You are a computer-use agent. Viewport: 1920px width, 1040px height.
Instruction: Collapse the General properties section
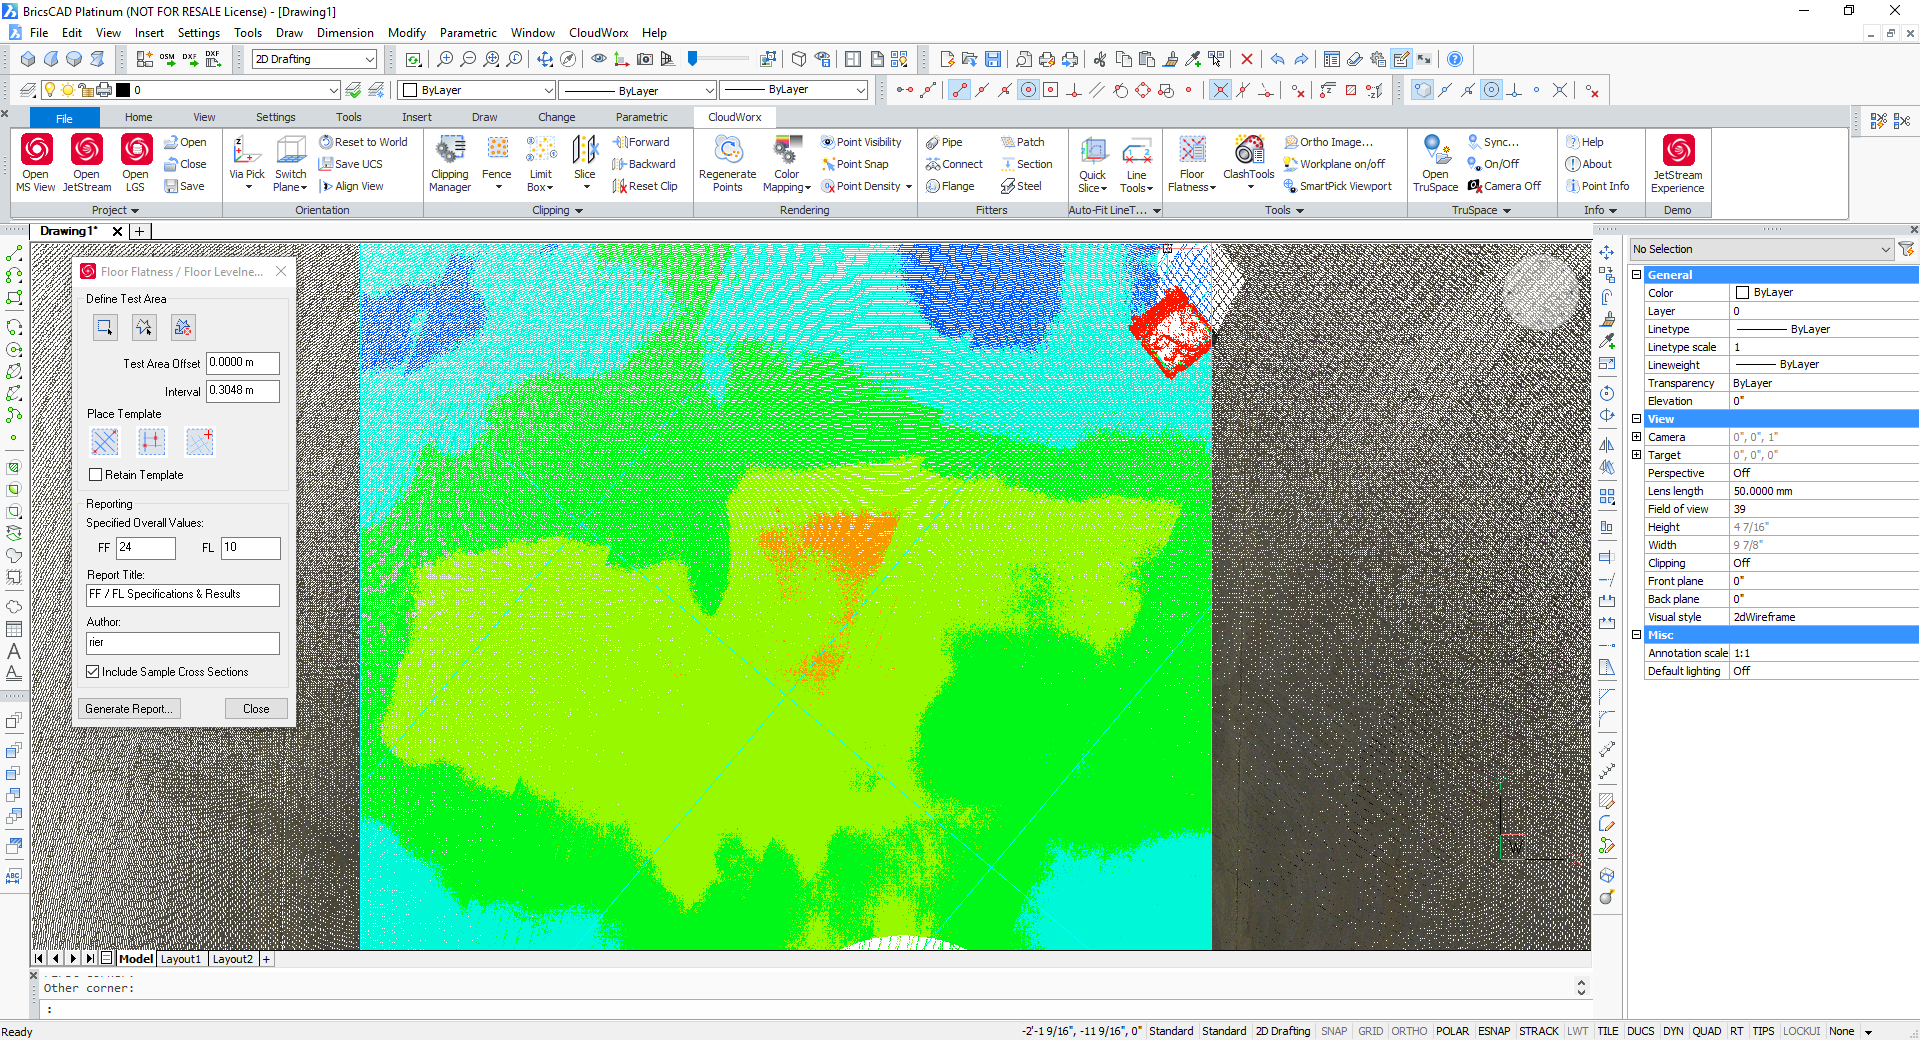[1637, 275]
